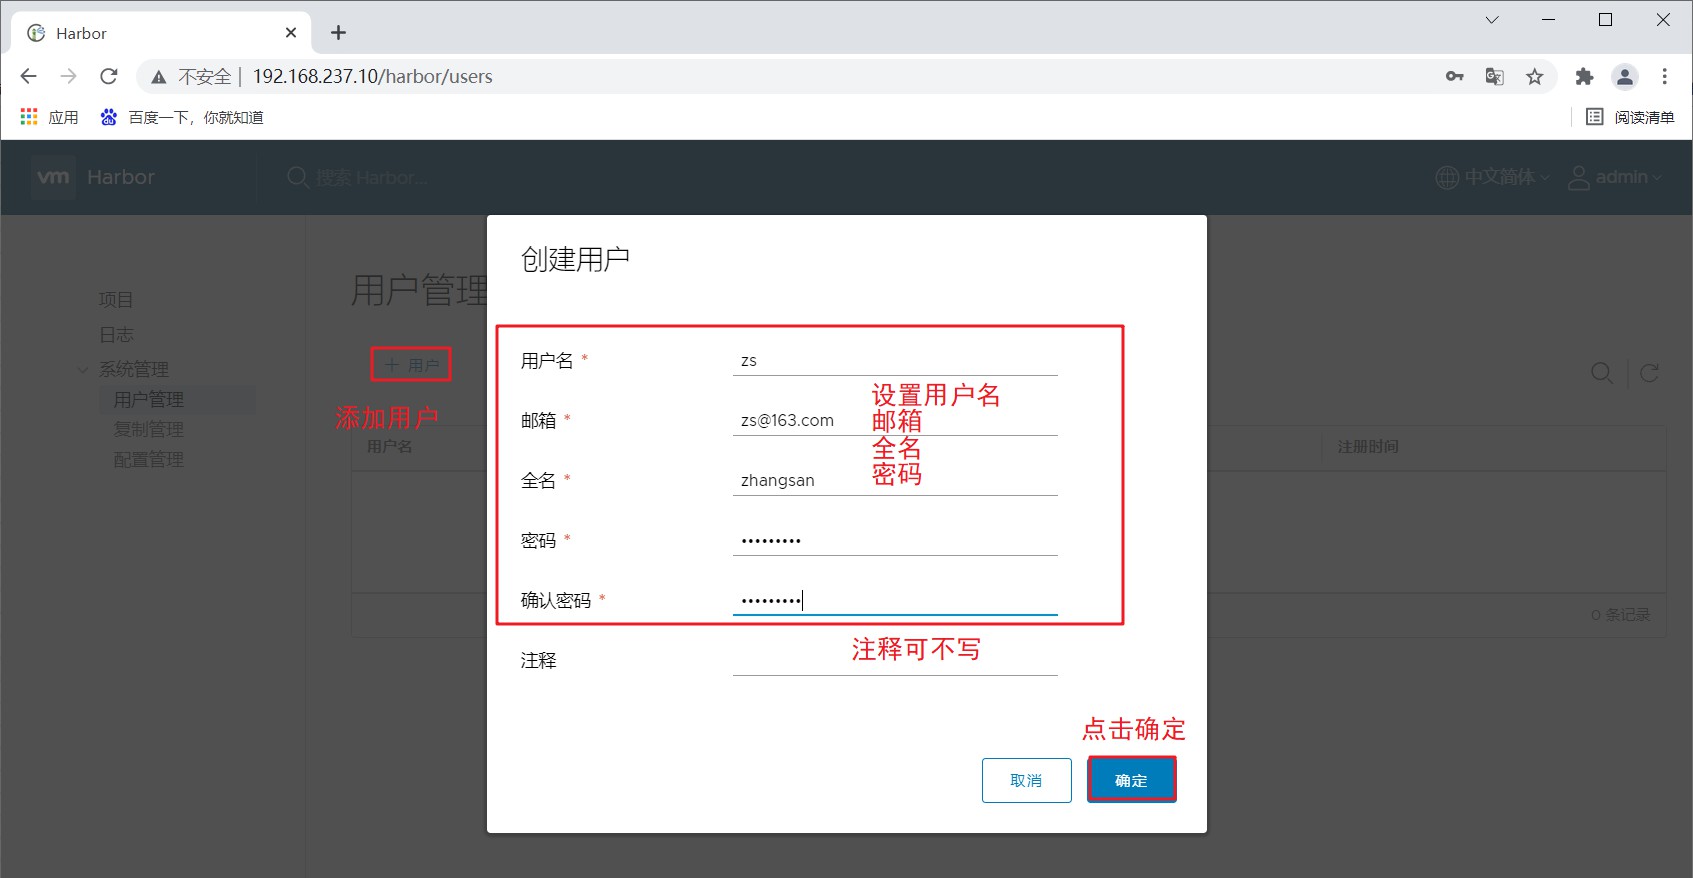This screenshot has height=878, width=1693.
Task: Click the 密码 input field
Action: point(895,540)
